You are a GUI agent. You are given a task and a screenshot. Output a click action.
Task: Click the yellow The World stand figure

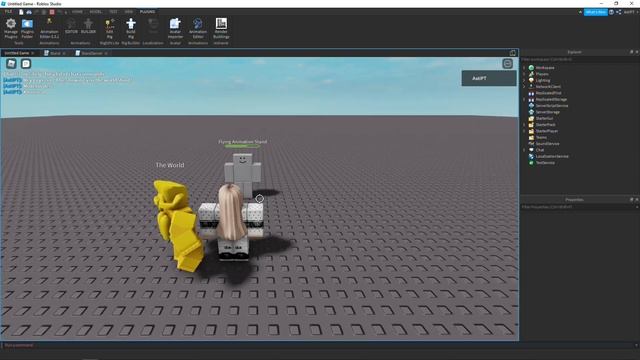click(178, 225)
